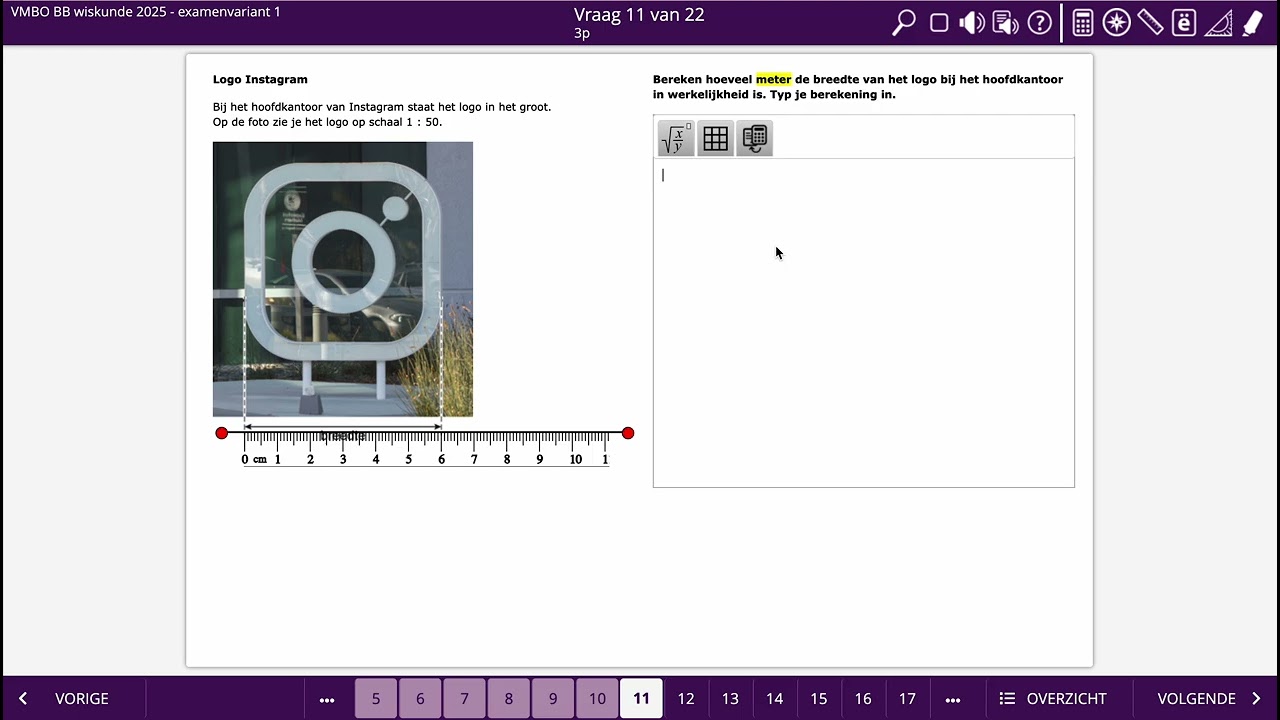Go to next question with VOLGENDE
The height and width of the screenshot is (720, 1280).
(1209, 699)
